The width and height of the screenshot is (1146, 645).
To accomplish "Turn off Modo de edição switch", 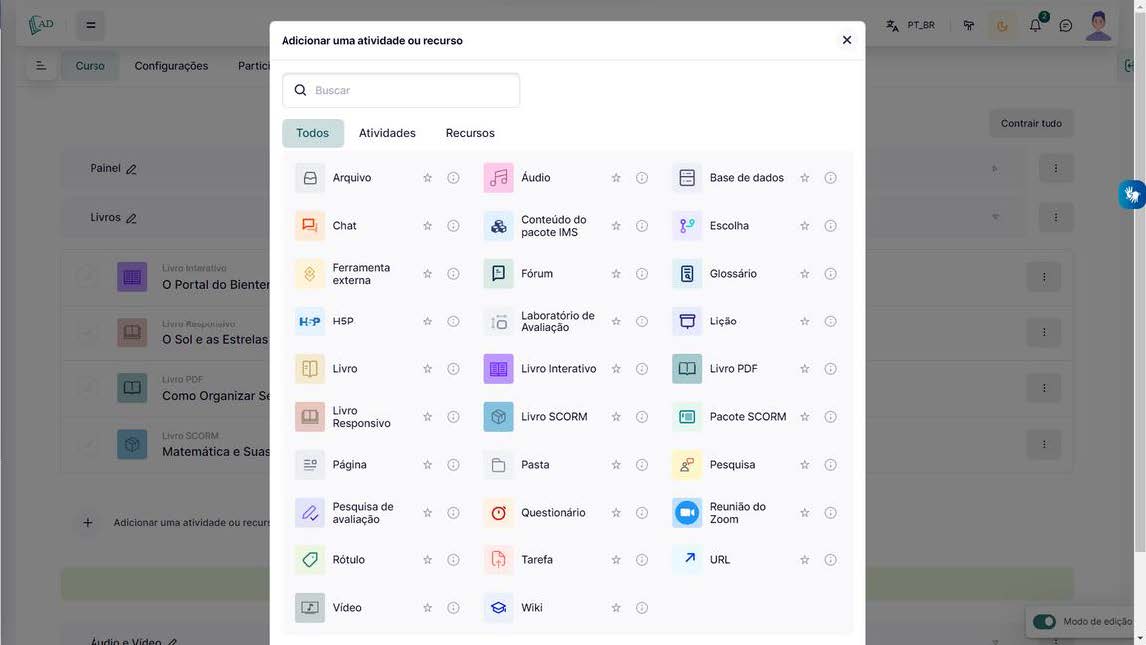I will [x=1043, y=622].
